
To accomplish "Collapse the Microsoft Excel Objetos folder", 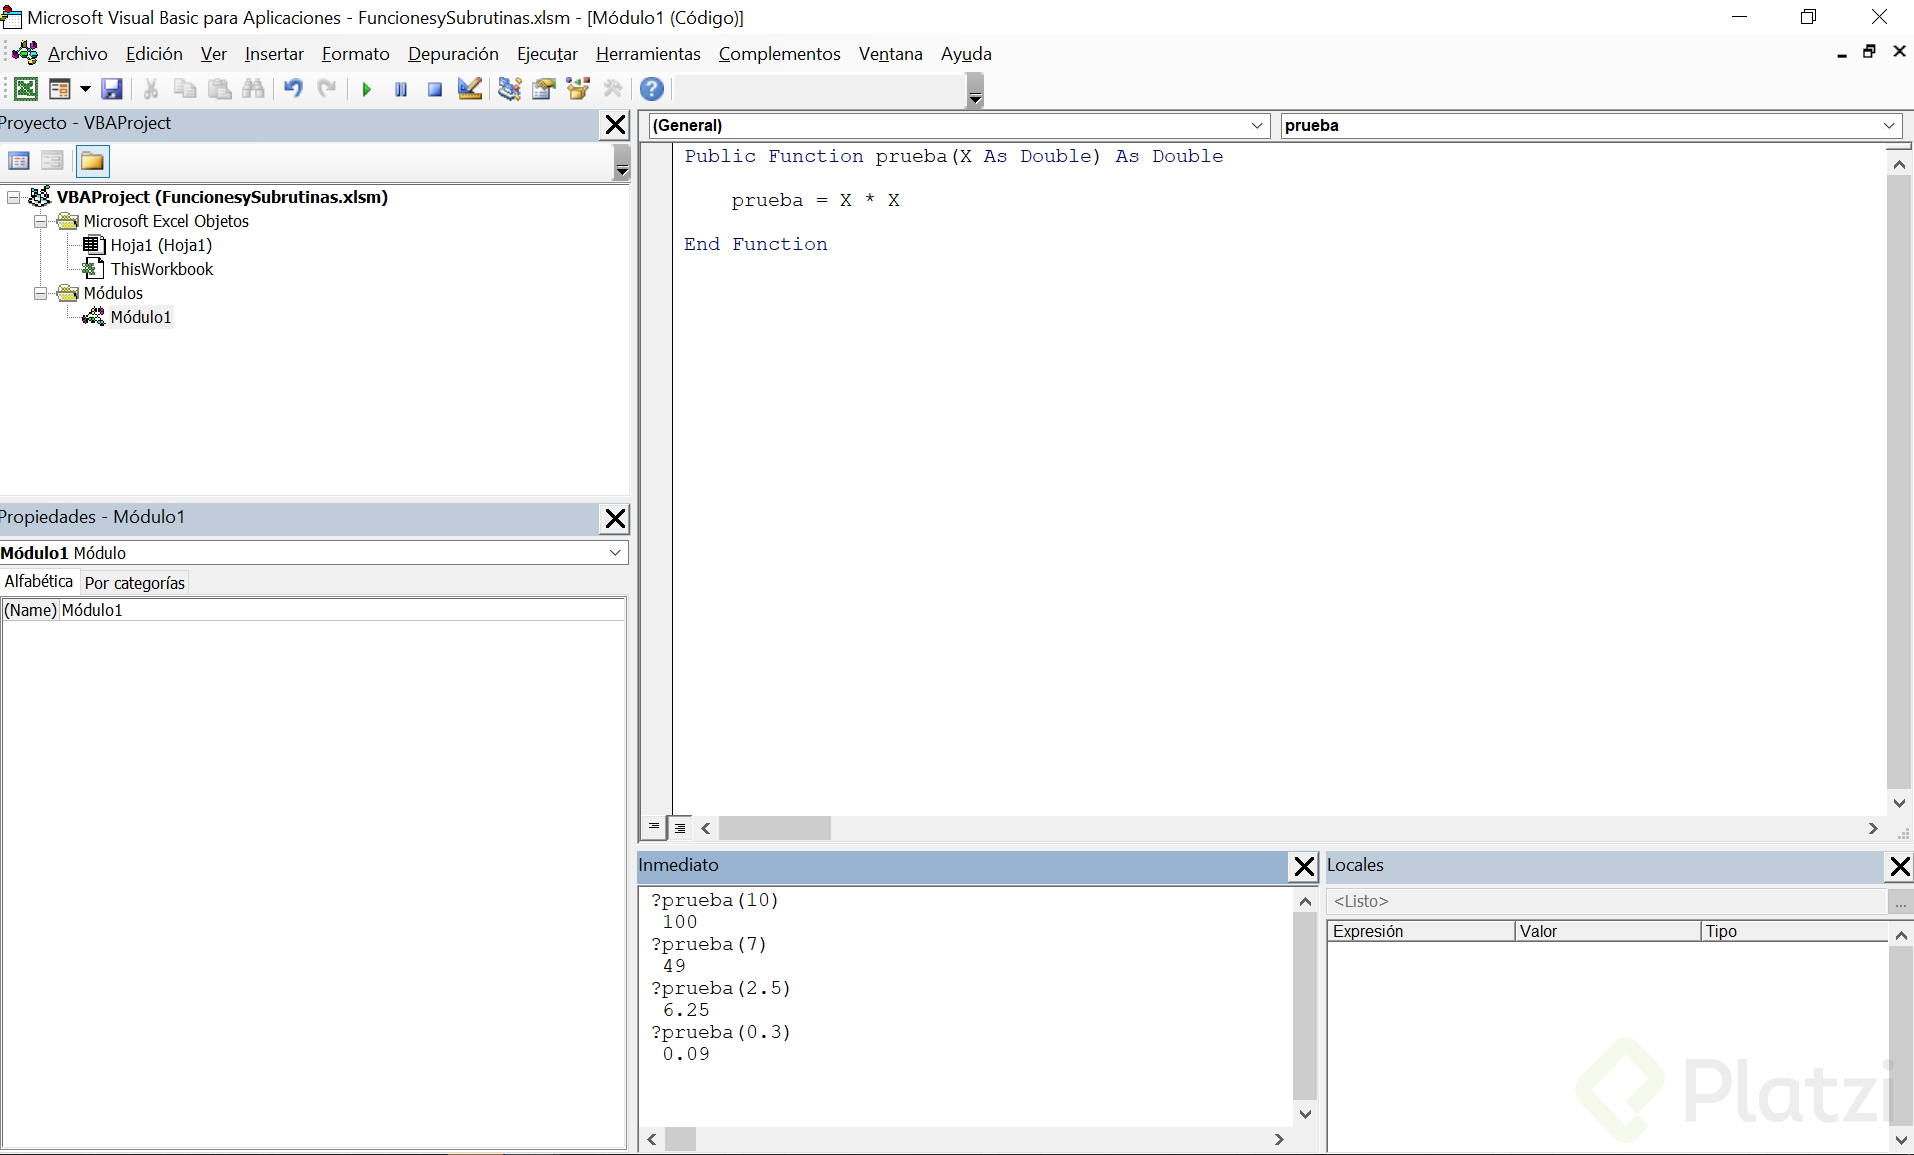I will coord(40,221).
